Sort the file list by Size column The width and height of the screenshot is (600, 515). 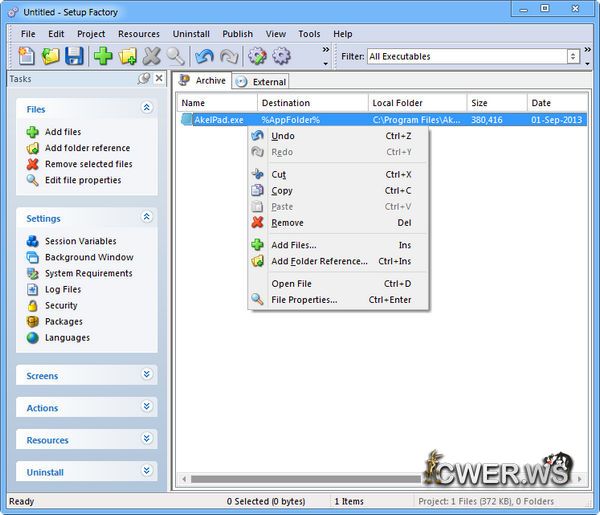pos(495,103)
